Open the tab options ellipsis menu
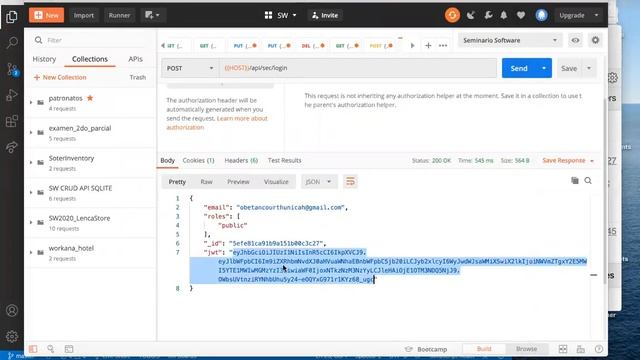This screenshot has width=640, height=360. pos(443,45)
